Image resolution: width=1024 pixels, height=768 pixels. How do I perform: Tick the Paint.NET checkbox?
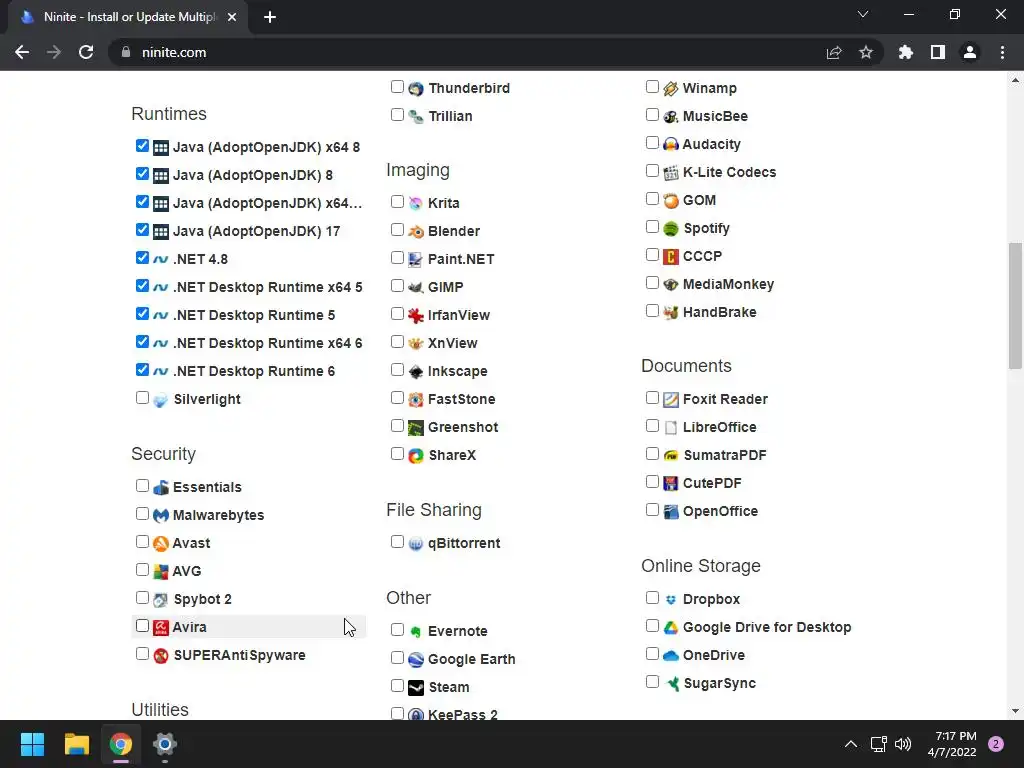tap(397, 258)
